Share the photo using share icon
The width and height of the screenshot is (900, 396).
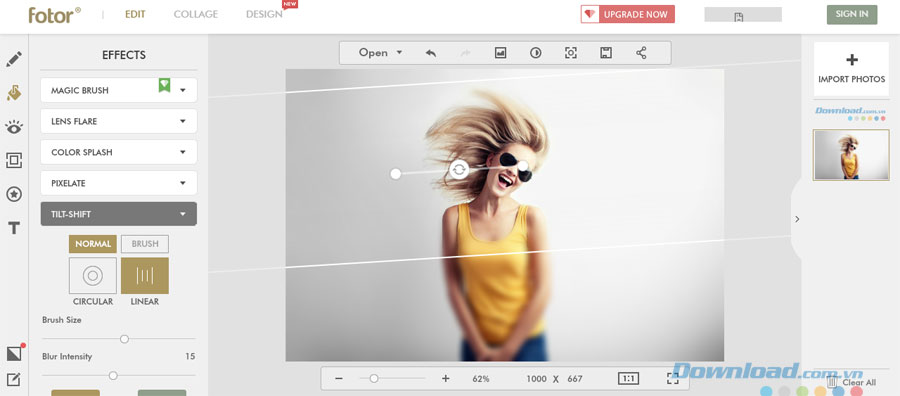coord(641,53)
